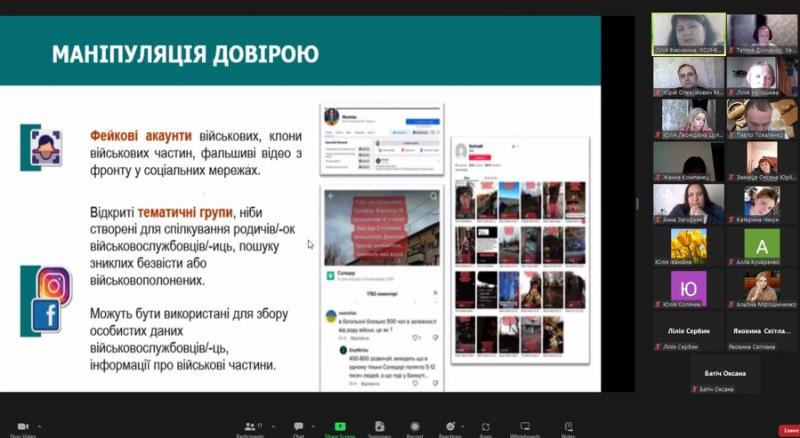This screenshot has width=800, height=438.
Task: Select the Лілія Сербин participant tile
Action: click(689, 332)
